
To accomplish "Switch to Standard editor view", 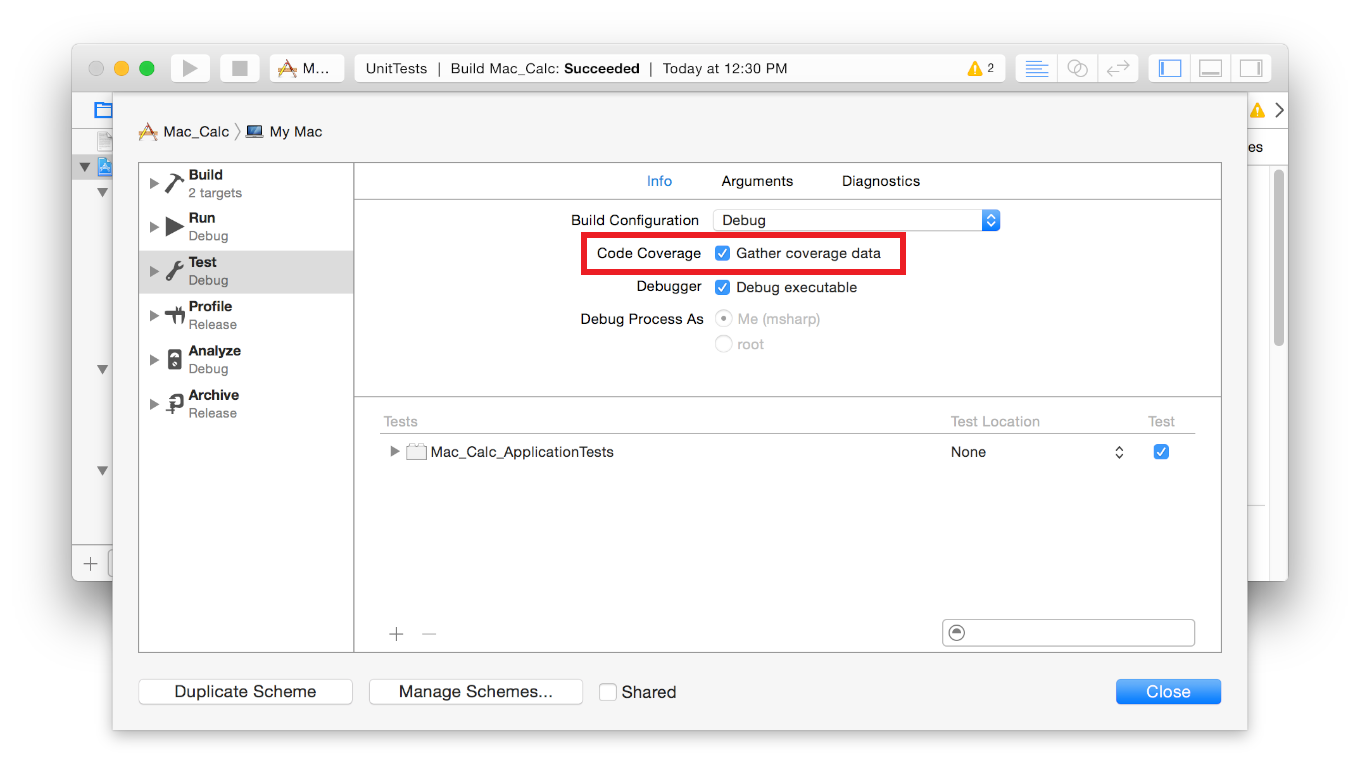I will [1037, 68].
